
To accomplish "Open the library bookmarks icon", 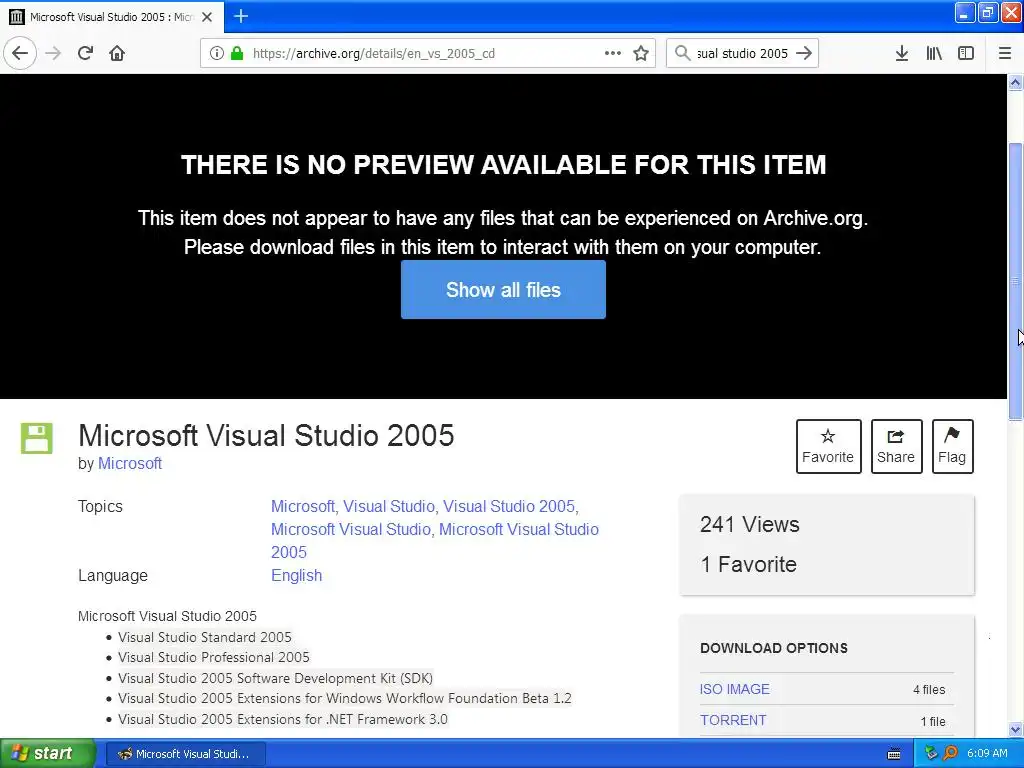I will (x=934, y=53).
